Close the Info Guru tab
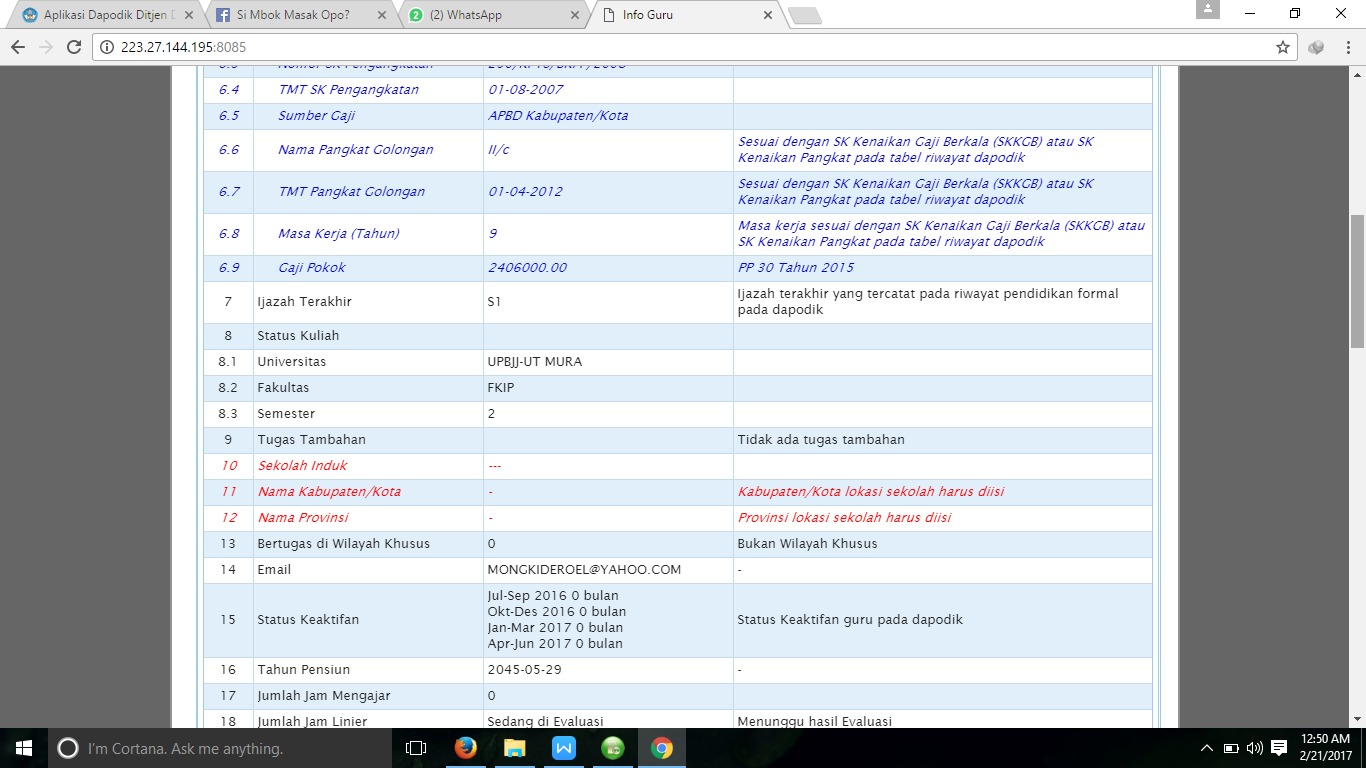The height and width of the screenshot is (768, 1366). [x=768, y=16]
